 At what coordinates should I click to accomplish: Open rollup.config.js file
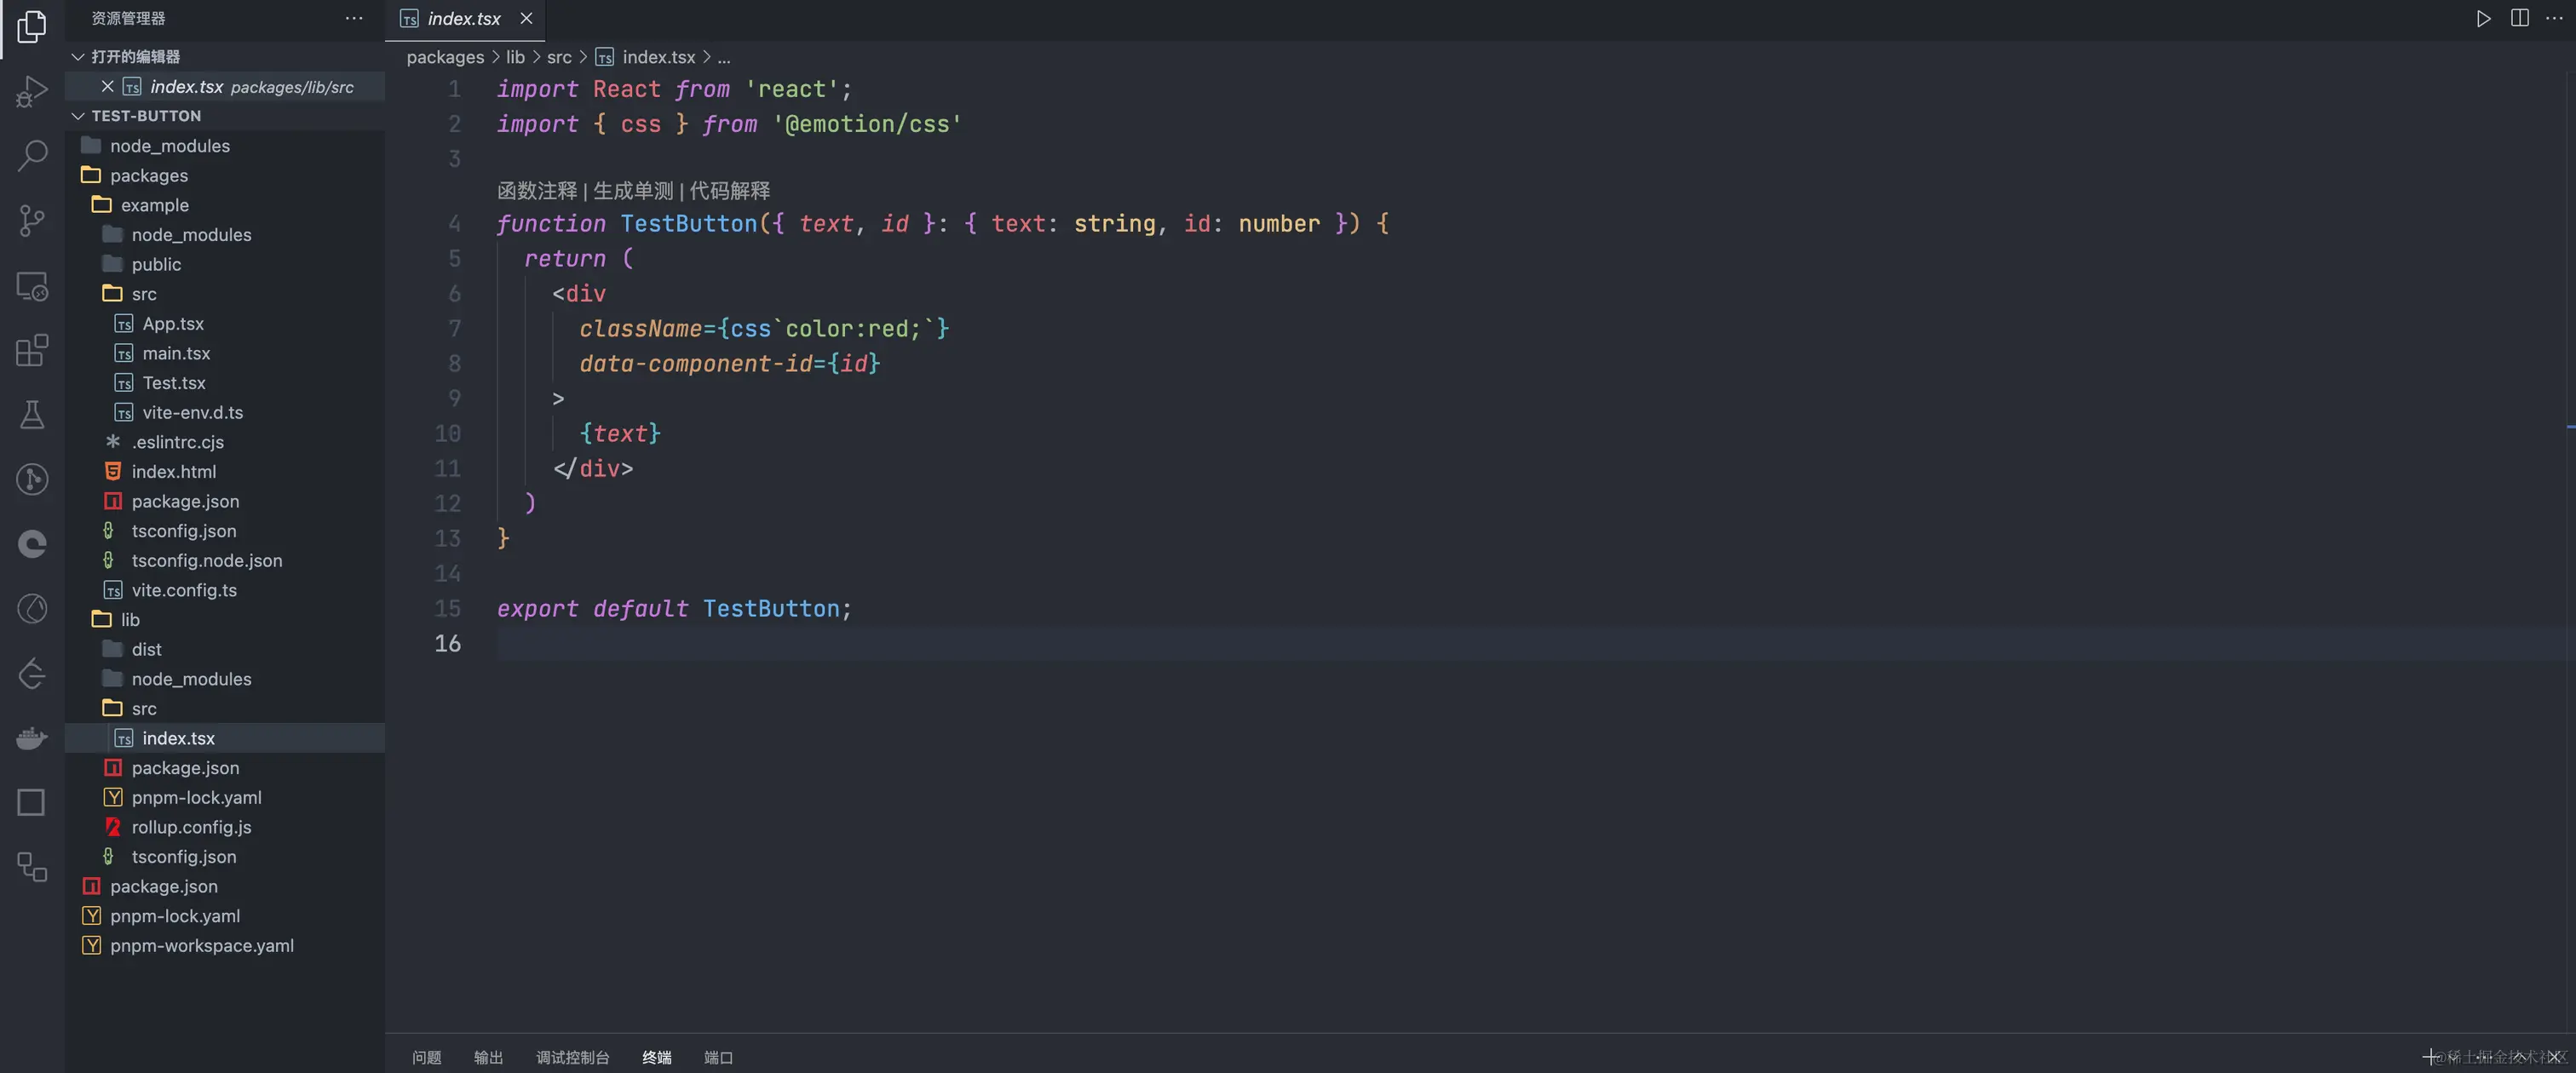click(x=225, y=828)
